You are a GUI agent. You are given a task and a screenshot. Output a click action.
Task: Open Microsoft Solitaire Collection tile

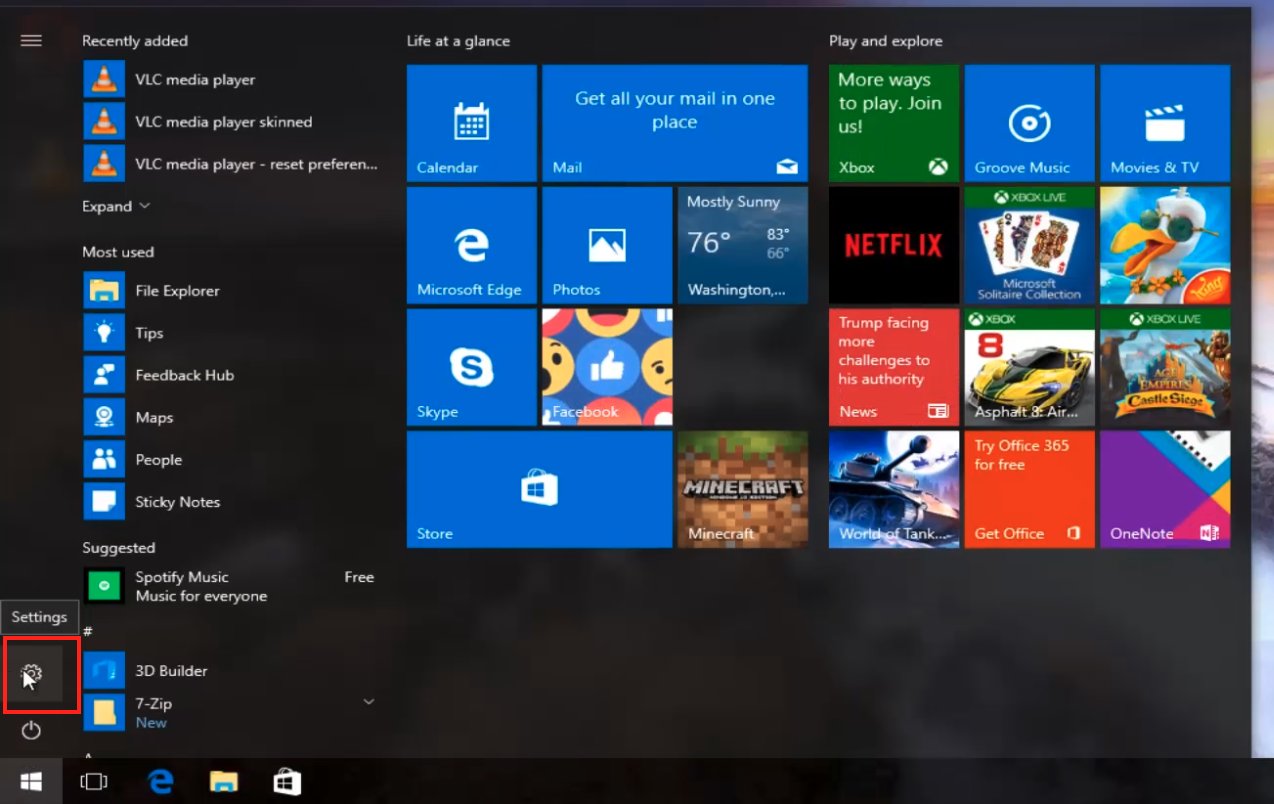tap(1029, 245)
